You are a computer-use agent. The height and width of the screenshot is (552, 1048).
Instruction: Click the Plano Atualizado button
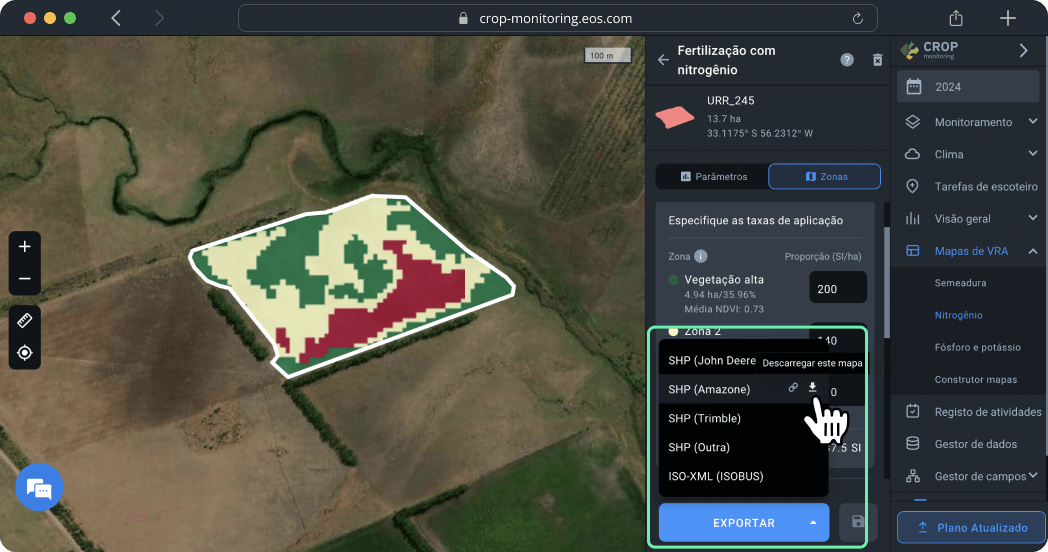[x=971, y=527]
